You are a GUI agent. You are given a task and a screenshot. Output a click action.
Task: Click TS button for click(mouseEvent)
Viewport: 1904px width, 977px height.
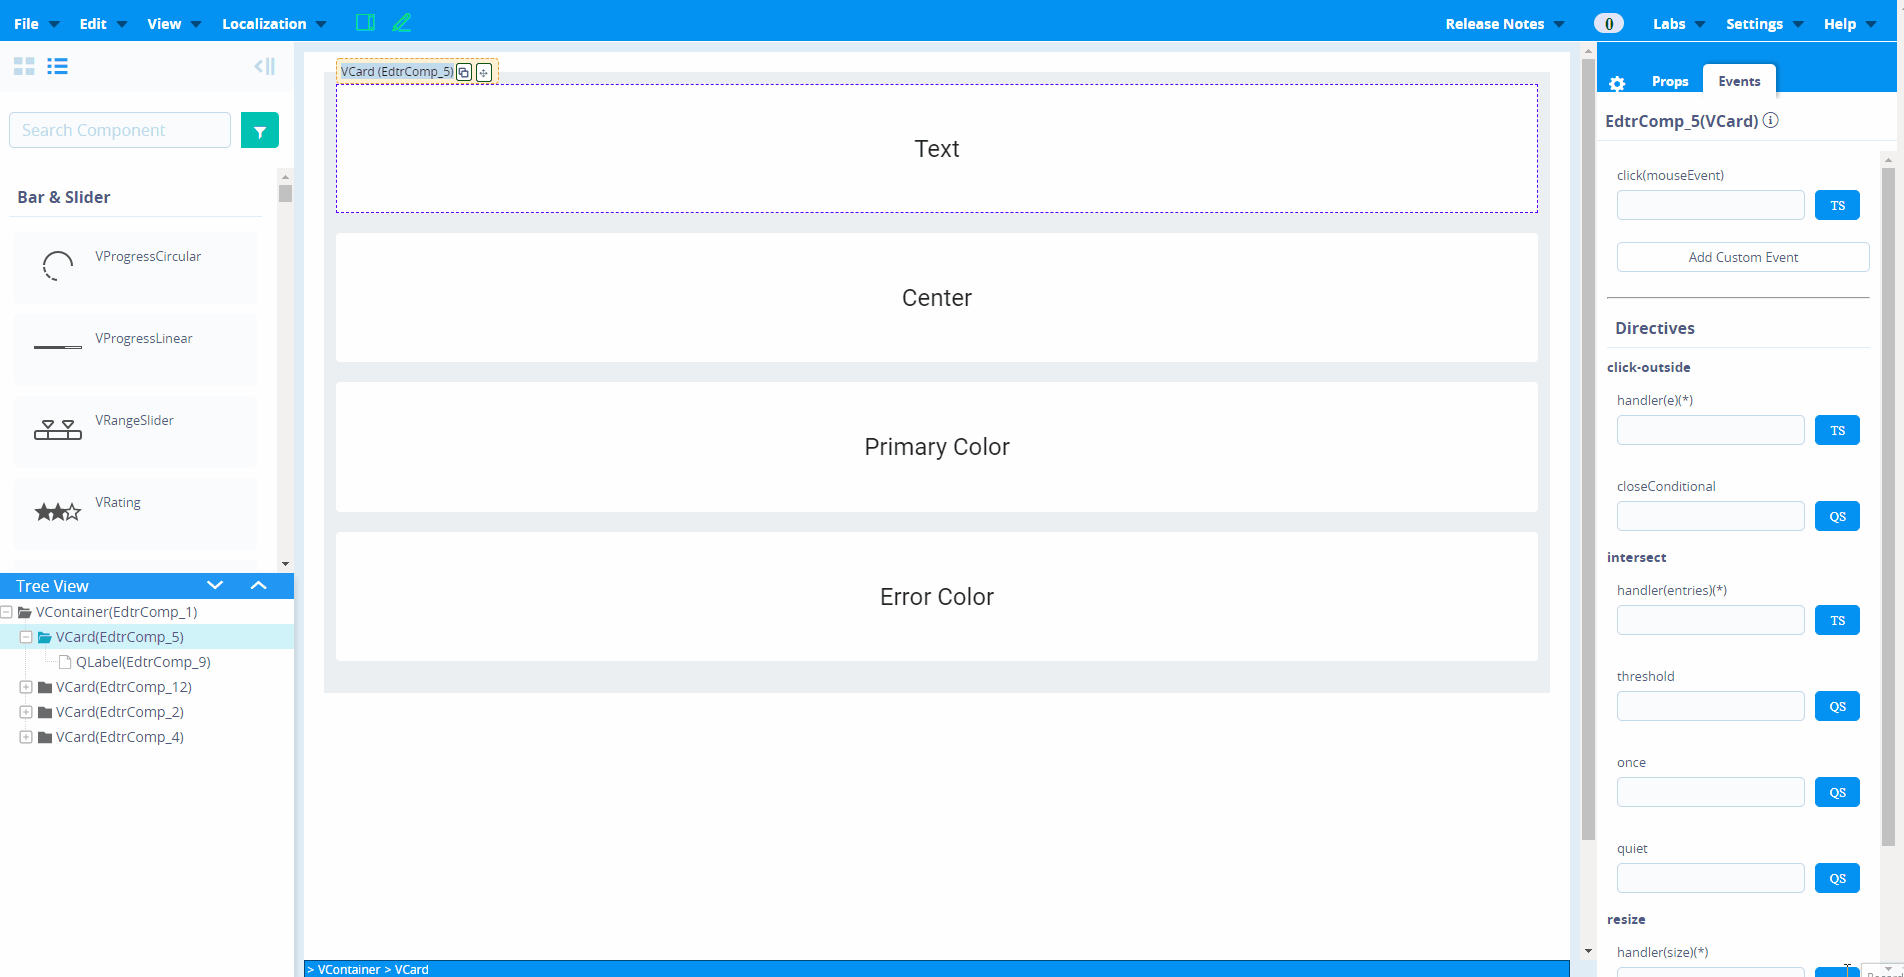(1837, 205)
